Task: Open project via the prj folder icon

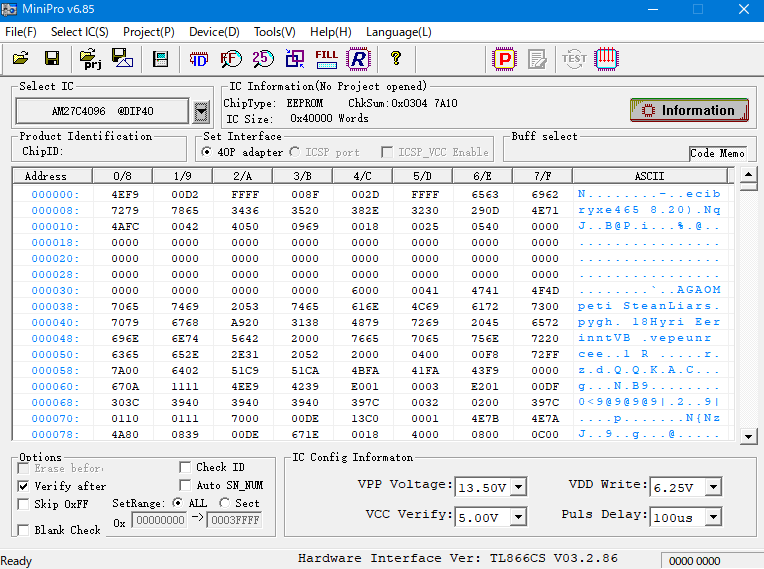Action: tap(90, 59)
